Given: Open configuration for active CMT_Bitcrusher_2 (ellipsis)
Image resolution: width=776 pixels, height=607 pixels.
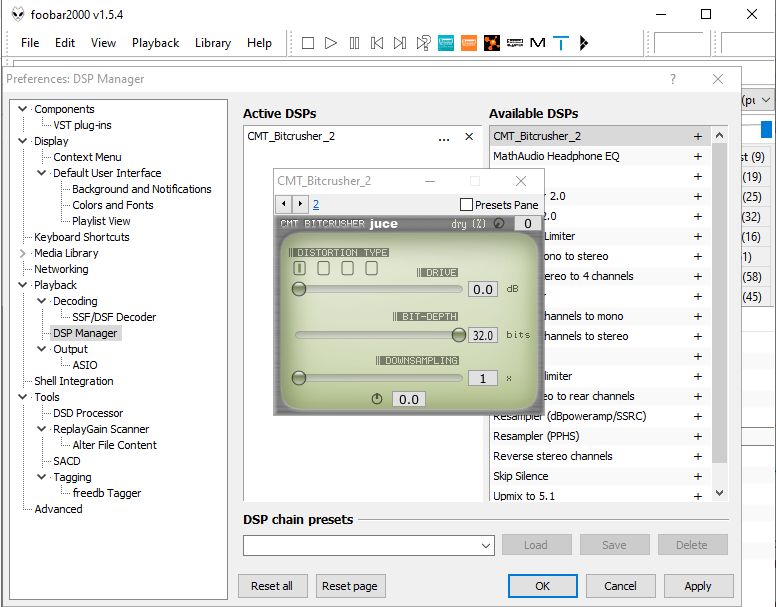Looking at the screenshot, I should [x=444, y=138].
